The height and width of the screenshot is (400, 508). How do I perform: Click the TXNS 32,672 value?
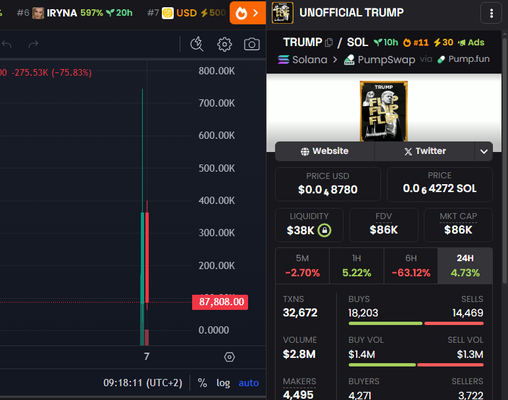coord(300,313)
